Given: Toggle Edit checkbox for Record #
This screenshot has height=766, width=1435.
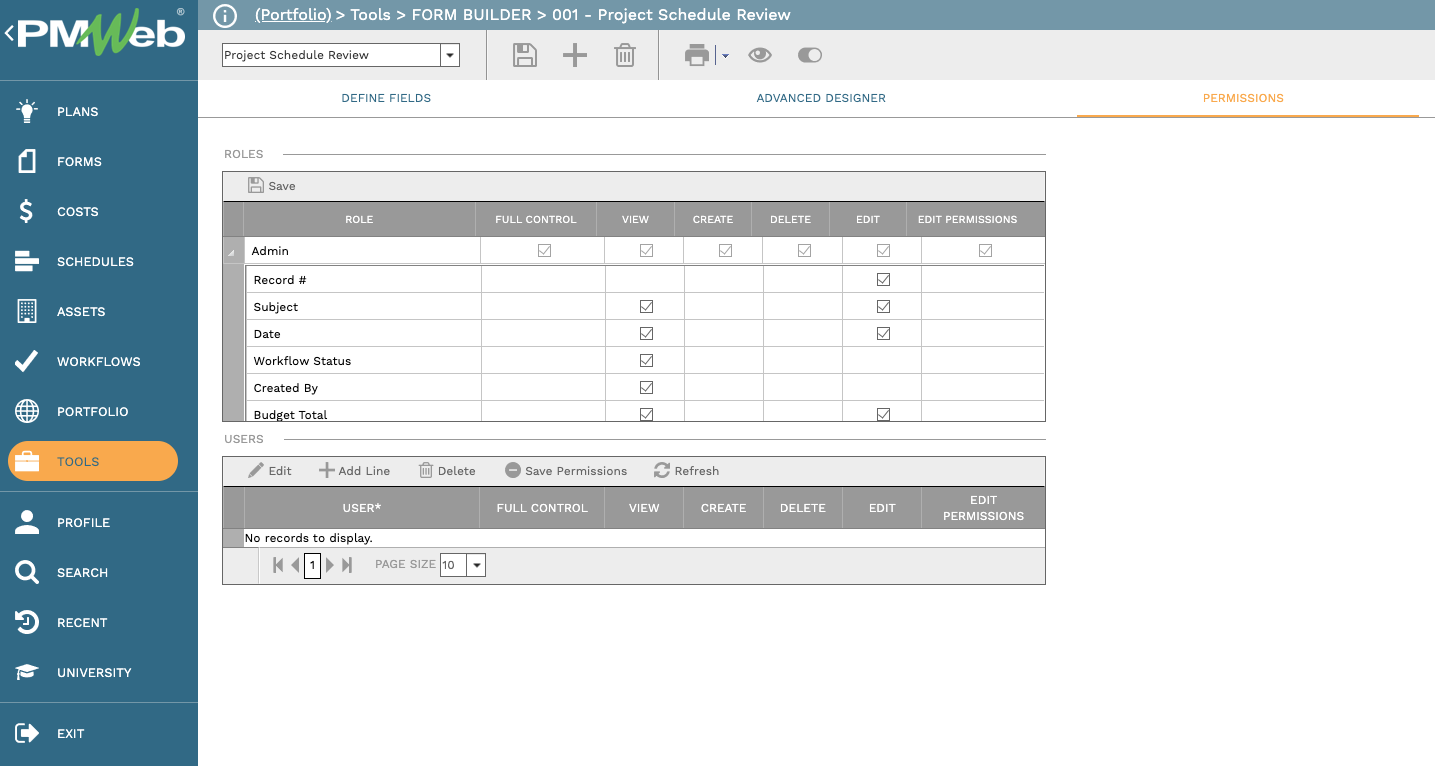Looking at the screenshot, I should tap(883, 280).
